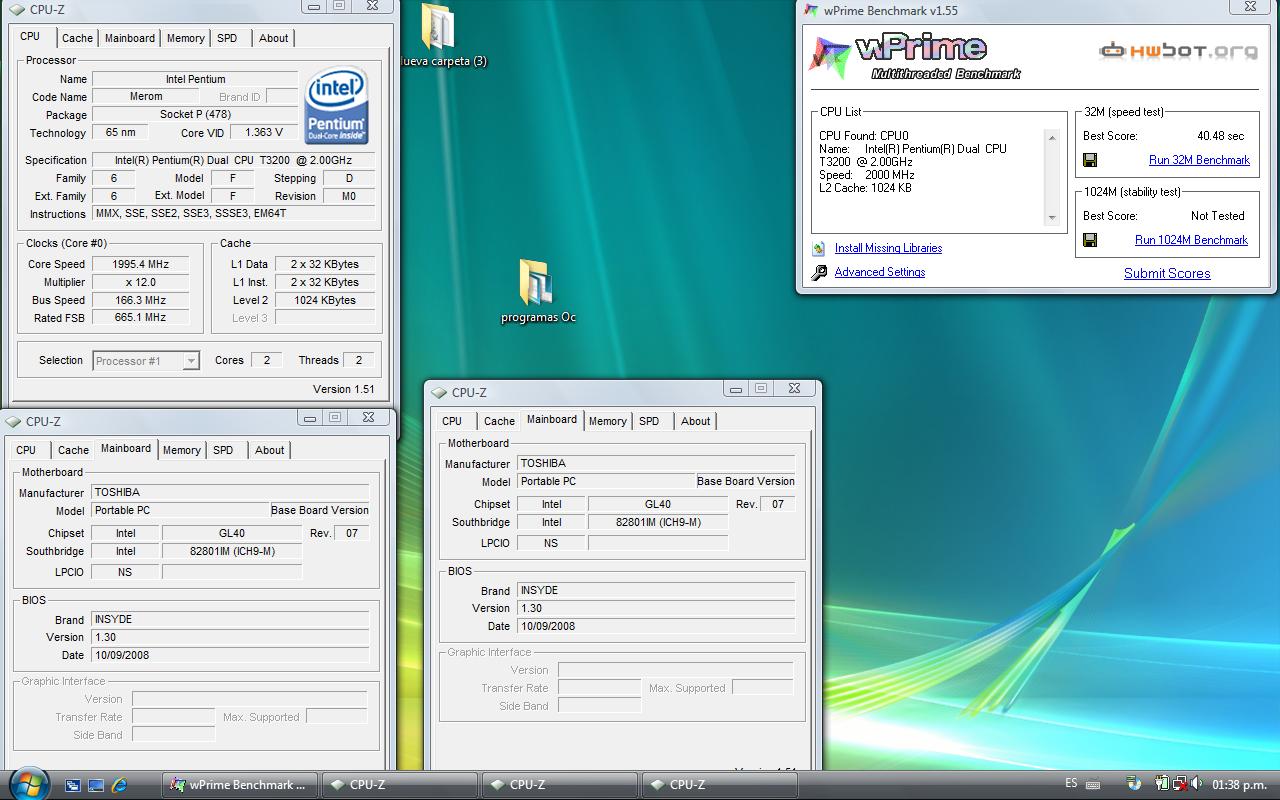Open Cache tab in bottom-left CPU-Z window

tap(73, 450)
